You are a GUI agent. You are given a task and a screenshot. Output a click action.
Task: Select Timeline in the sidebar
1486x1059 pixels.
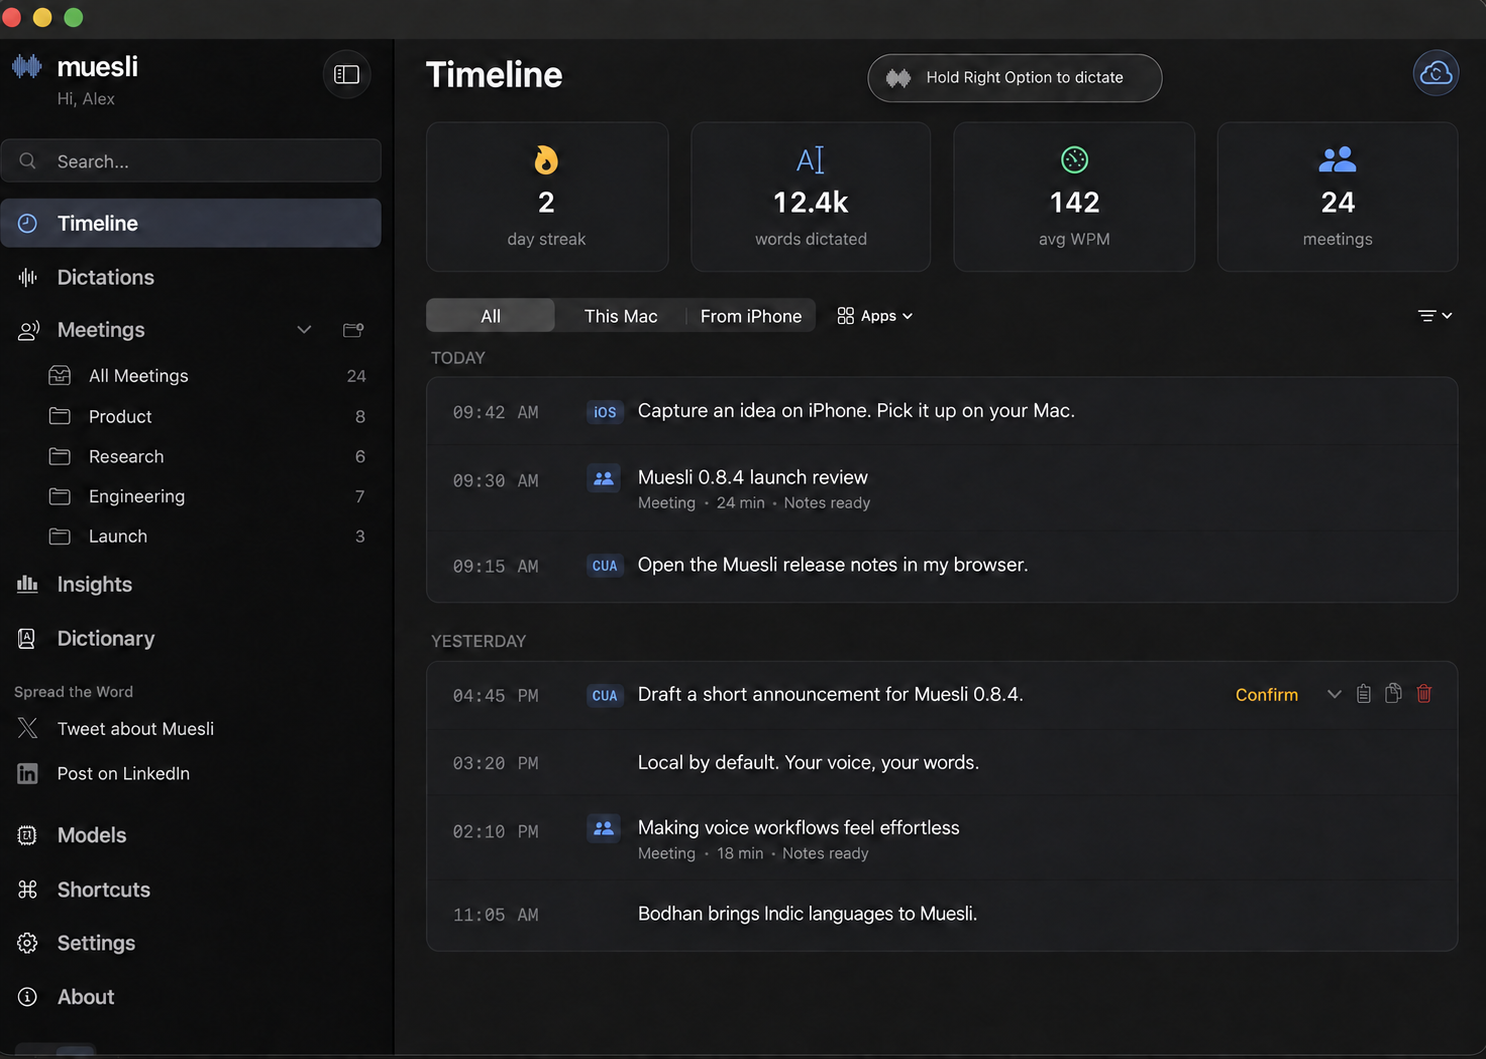coord(191,223)
